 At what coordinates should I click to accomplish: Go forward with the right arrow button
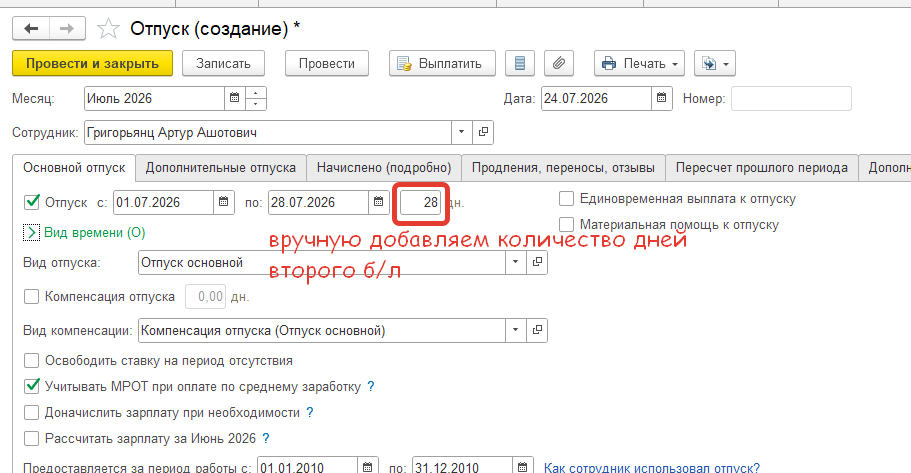(x=67, y=28)
